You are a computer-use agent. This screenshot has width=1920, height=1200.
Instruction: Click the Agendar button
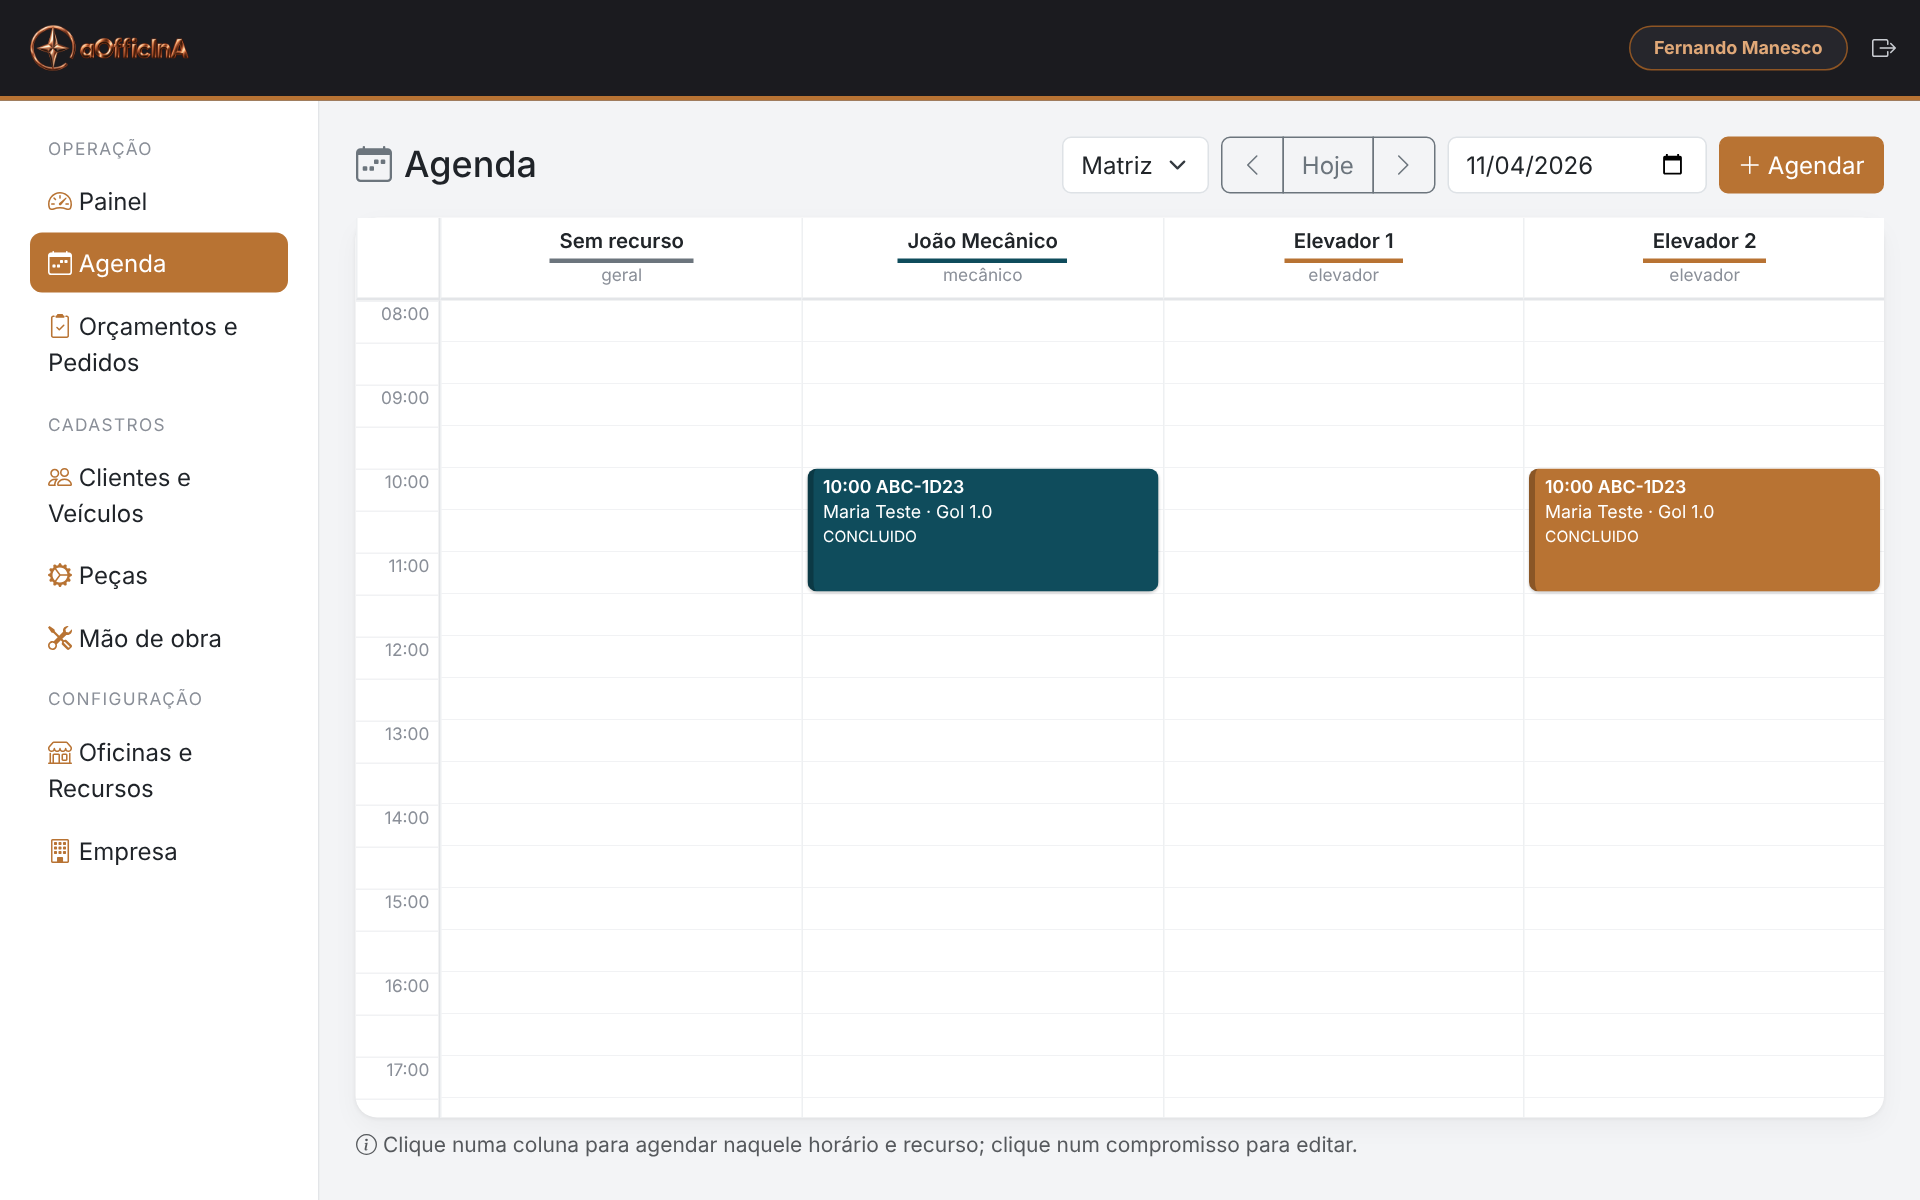(x=1801, y=165)
